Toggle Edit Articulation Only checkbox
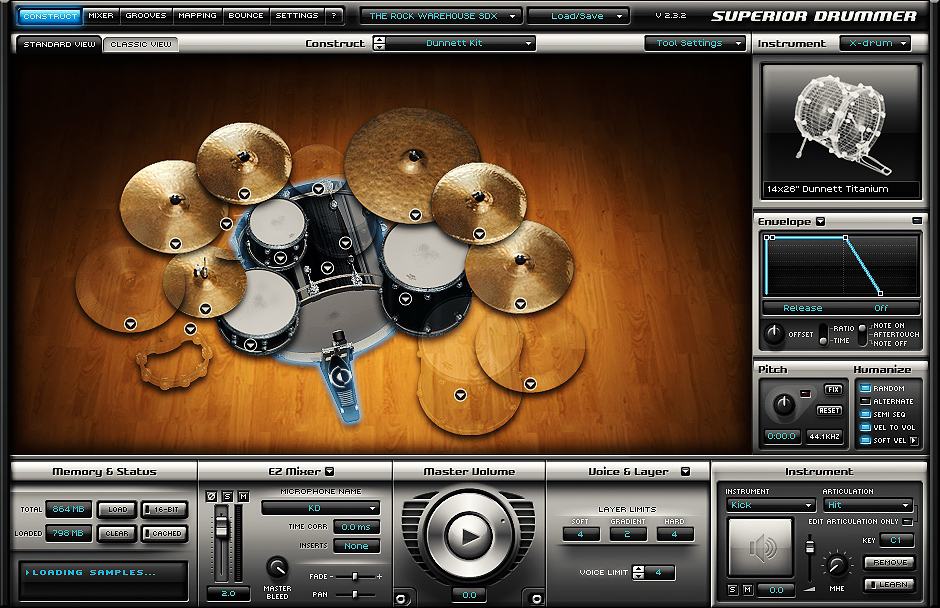940x608 pixels. (x=907, y=521)
